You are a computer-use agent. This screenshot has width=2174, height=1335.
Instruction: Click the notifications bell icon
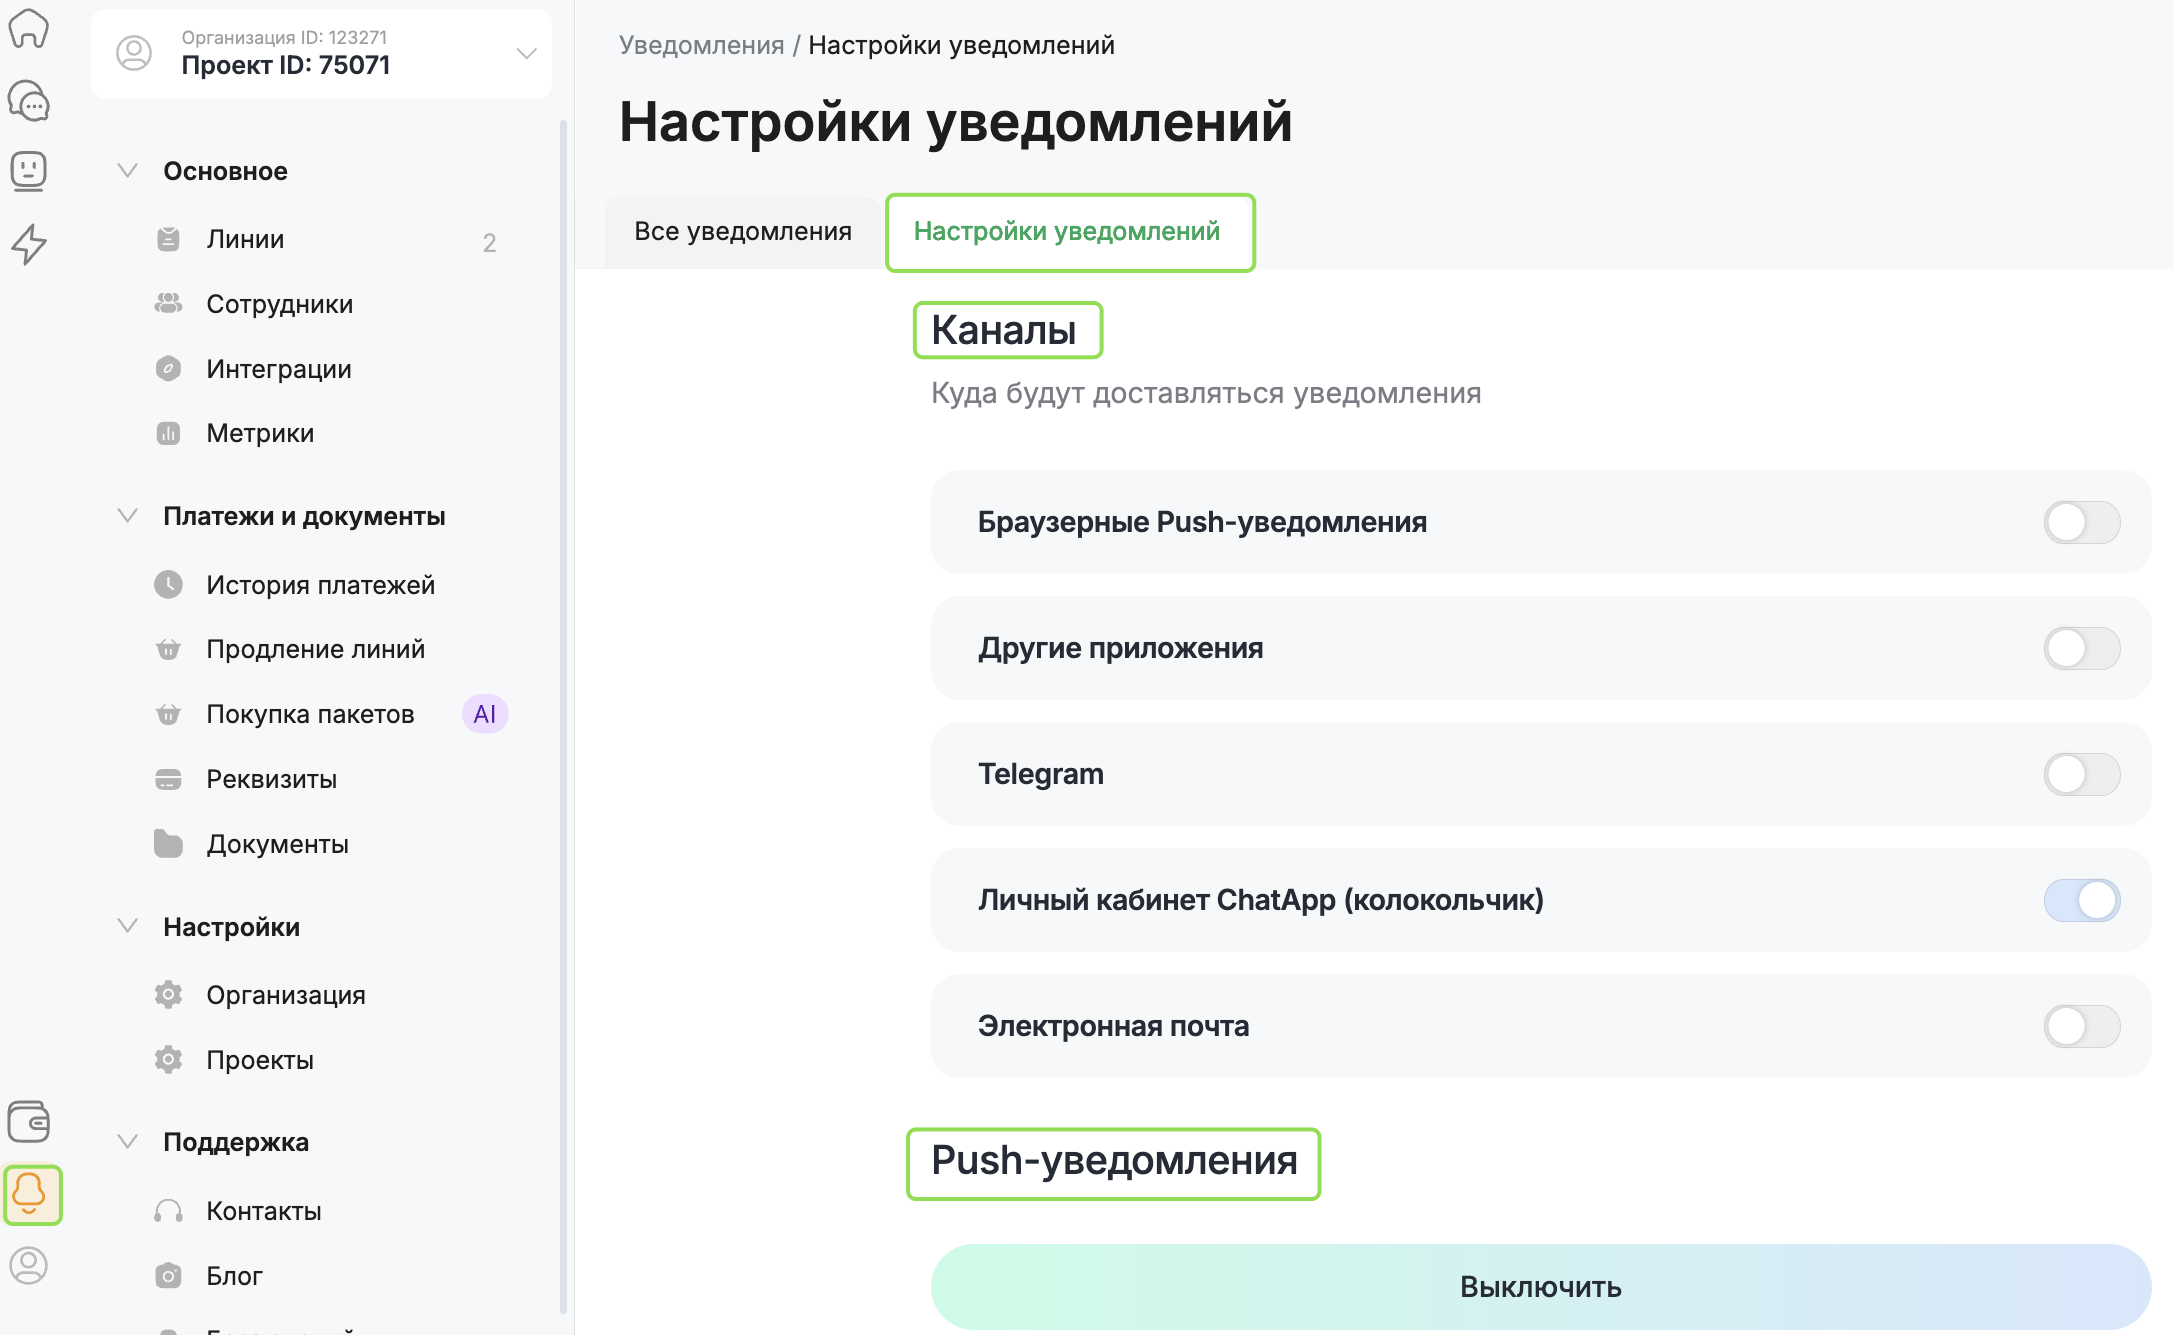pyautogui.click(x=31, y=1194)
